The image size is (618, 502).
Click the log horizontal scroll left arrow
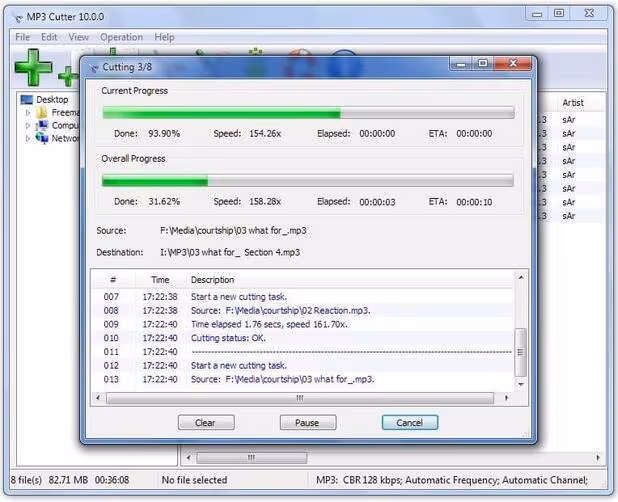click(98, 398)
